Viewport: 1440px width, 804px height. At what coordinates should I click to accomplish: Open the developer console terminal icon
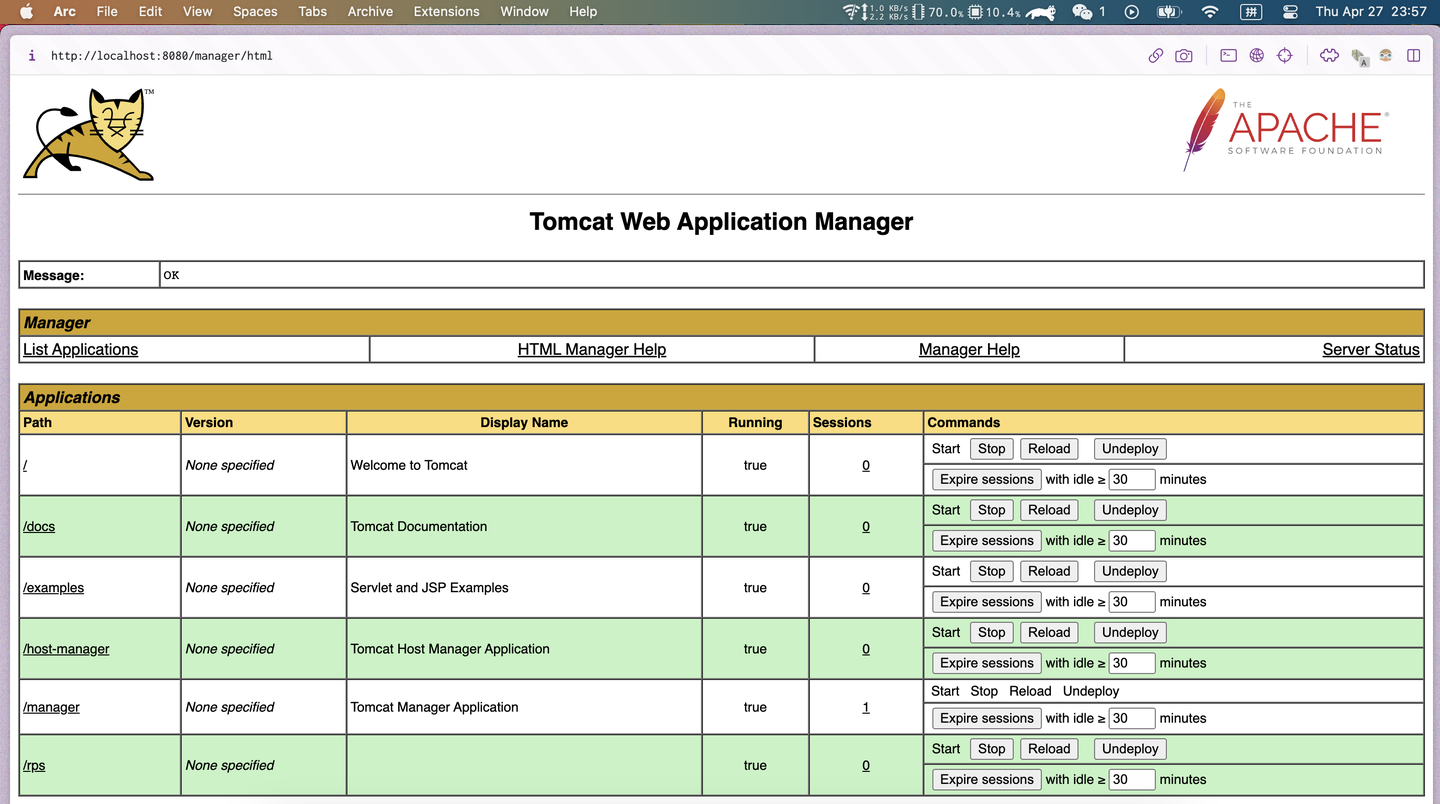[x=1228, y=56]
